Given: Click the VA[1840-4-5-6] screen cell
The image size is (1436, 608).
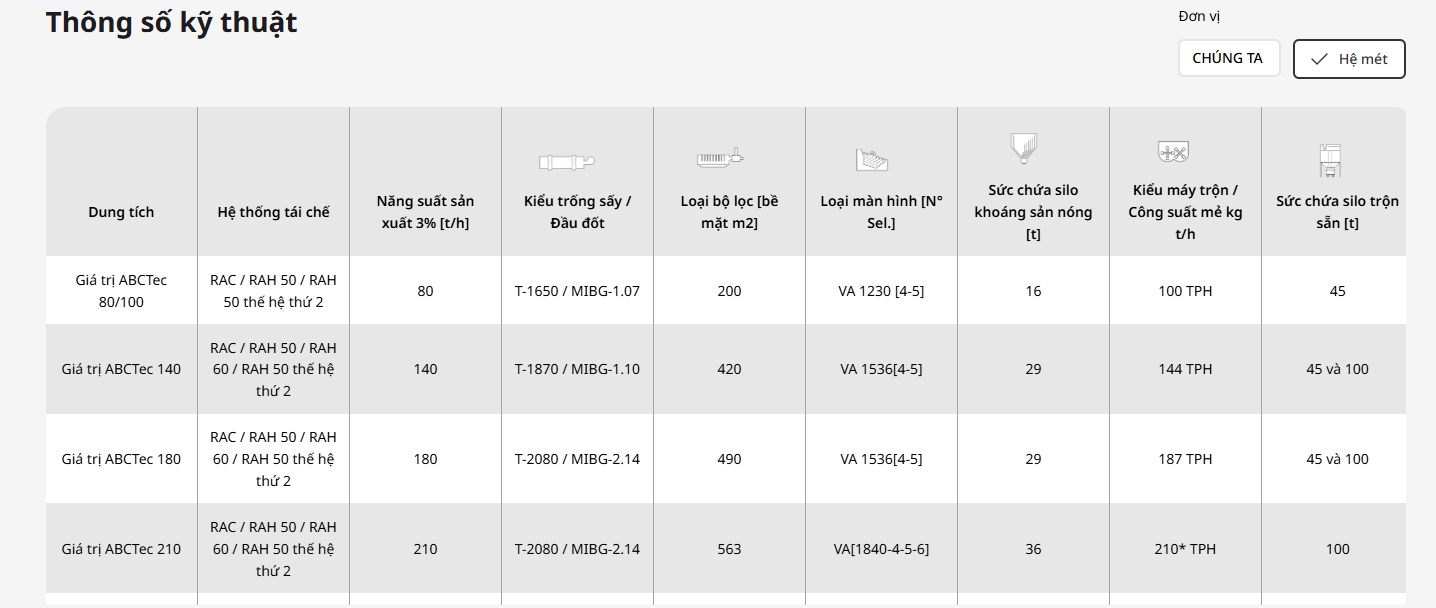Looking at the screenshot, I should pyautogui.click(x=881, y=549).
